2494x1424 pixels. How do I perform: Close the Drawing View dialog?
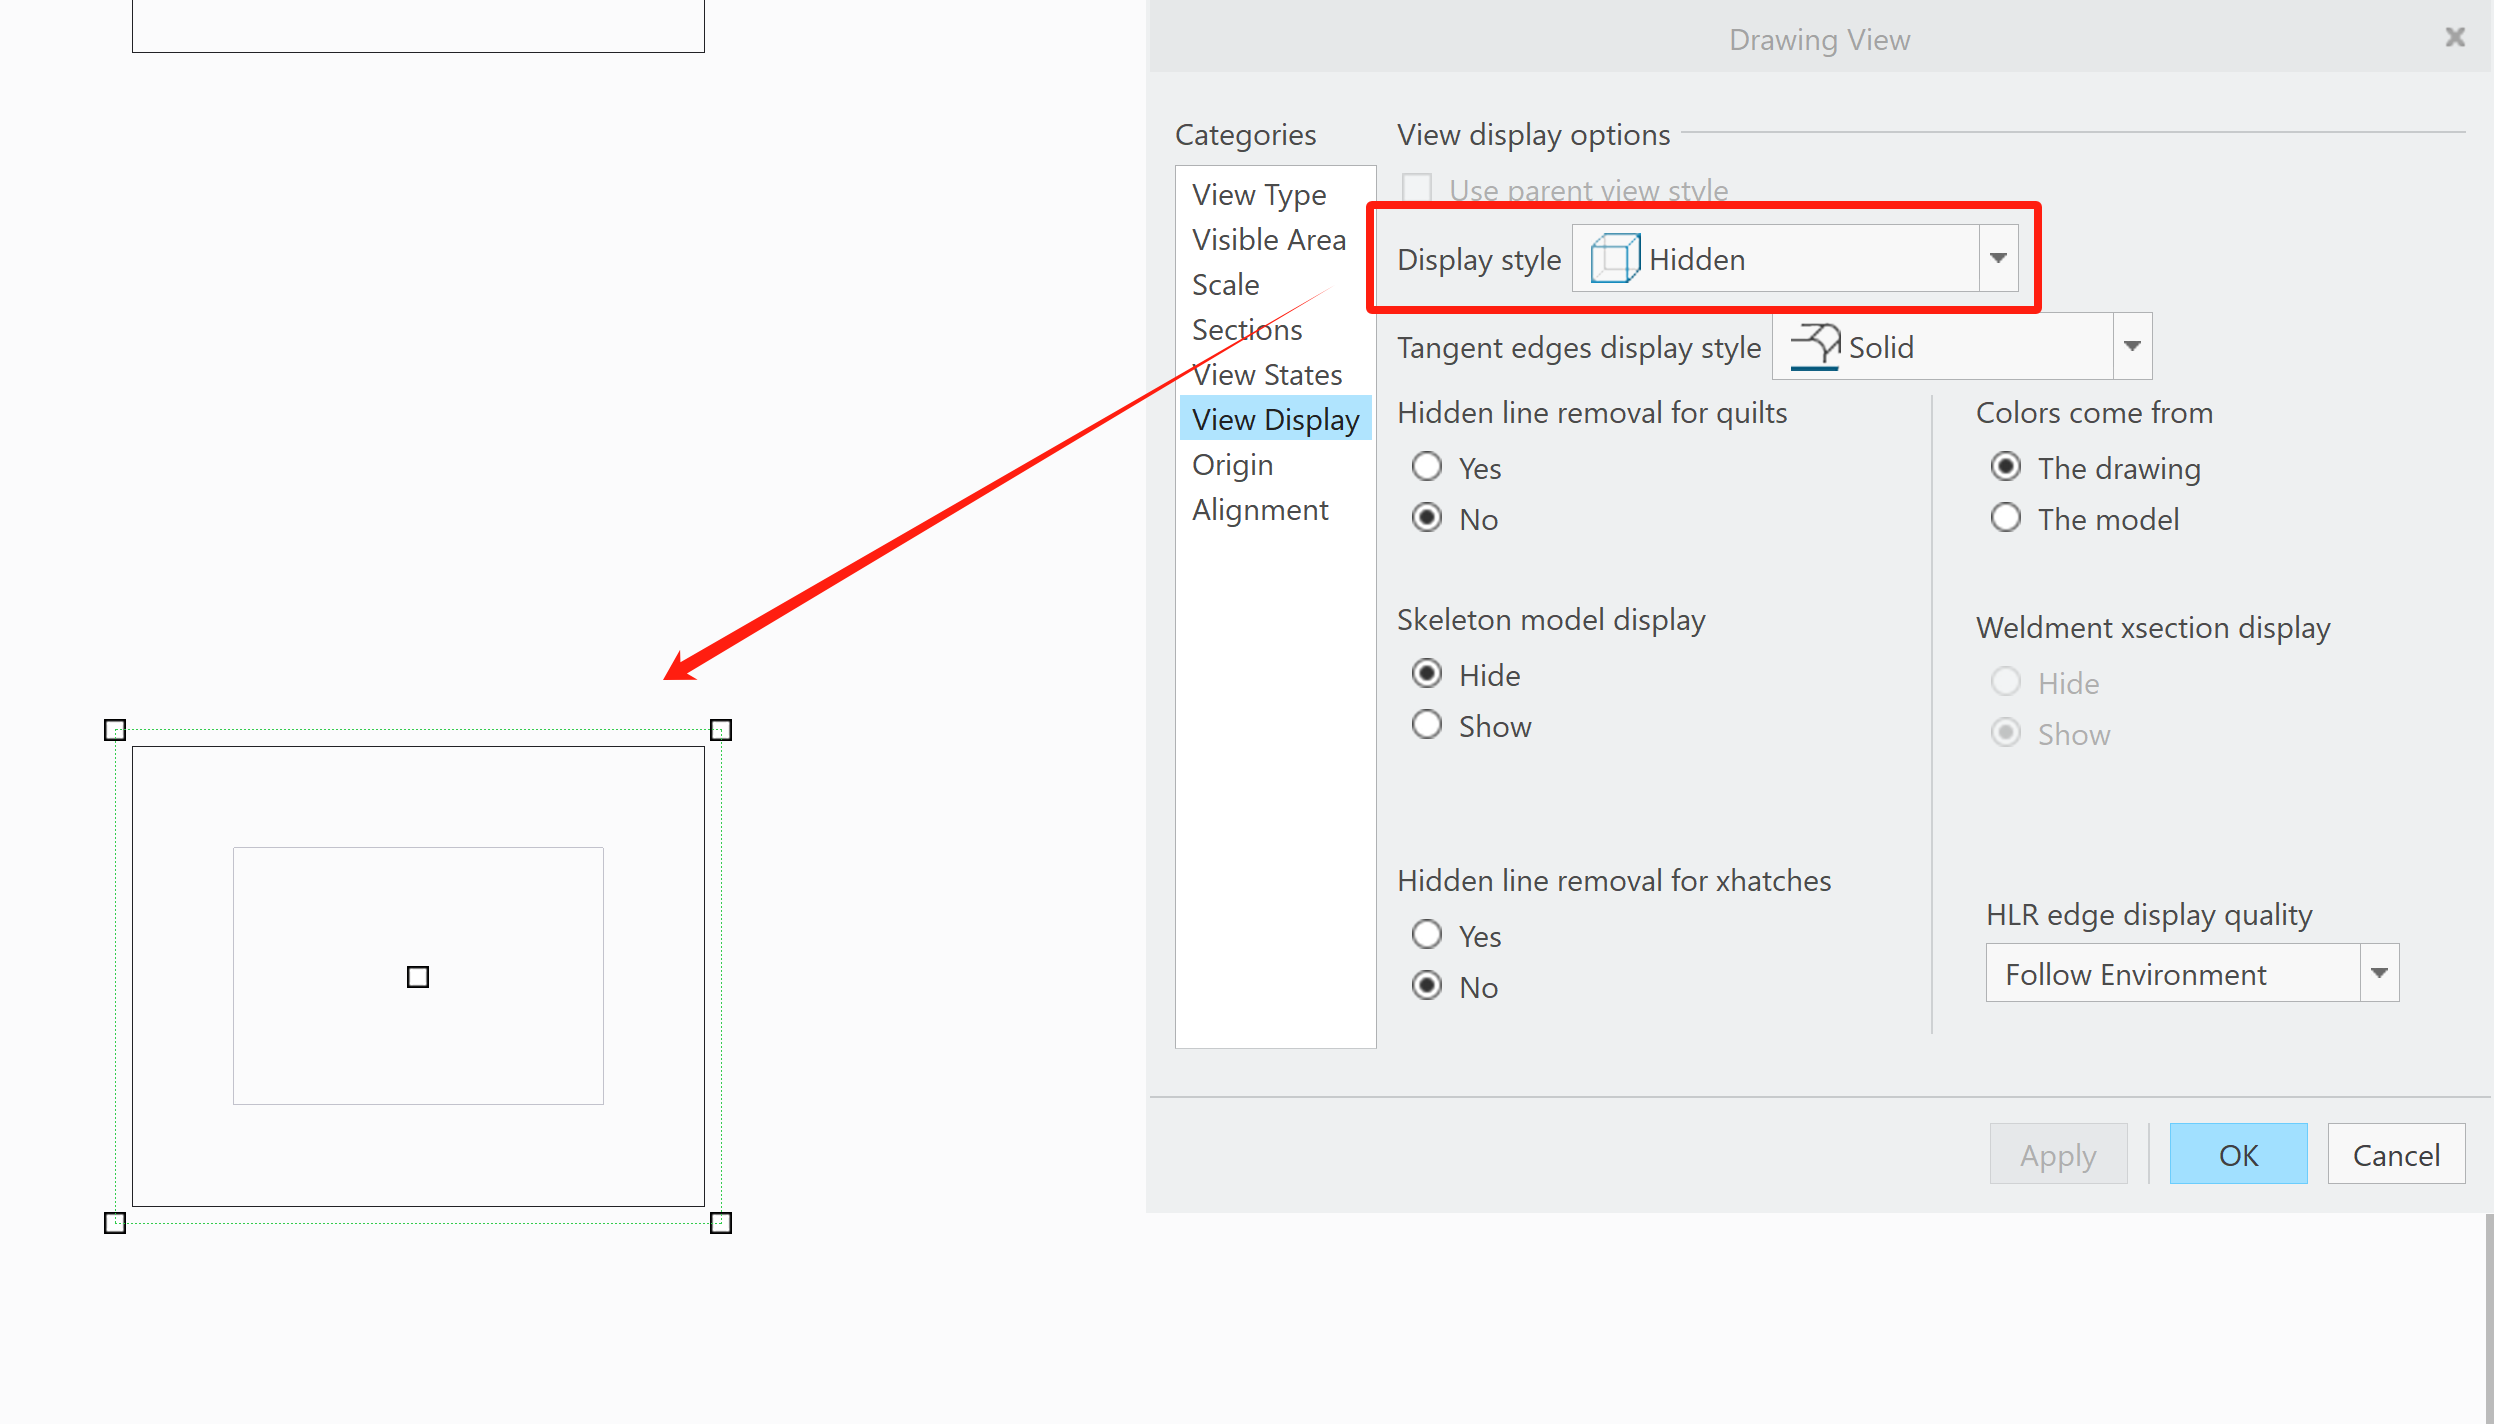coord(2455,38)
